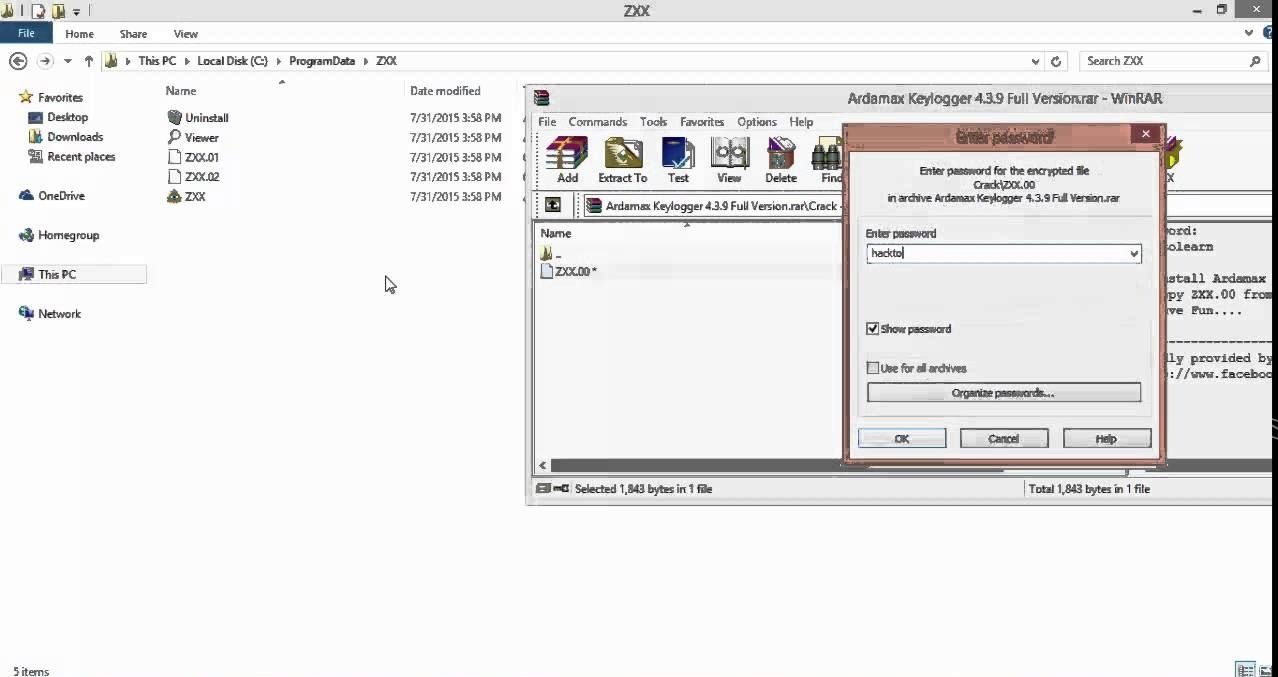Open WinRAR Options menu

[x=757, y=122]
